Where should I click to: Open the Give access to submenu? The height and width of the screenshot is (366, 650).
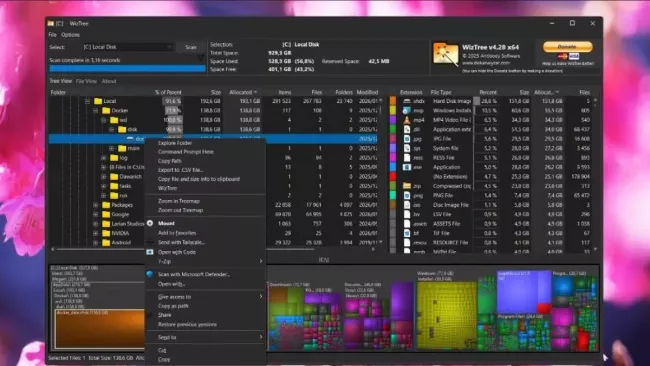205,296
